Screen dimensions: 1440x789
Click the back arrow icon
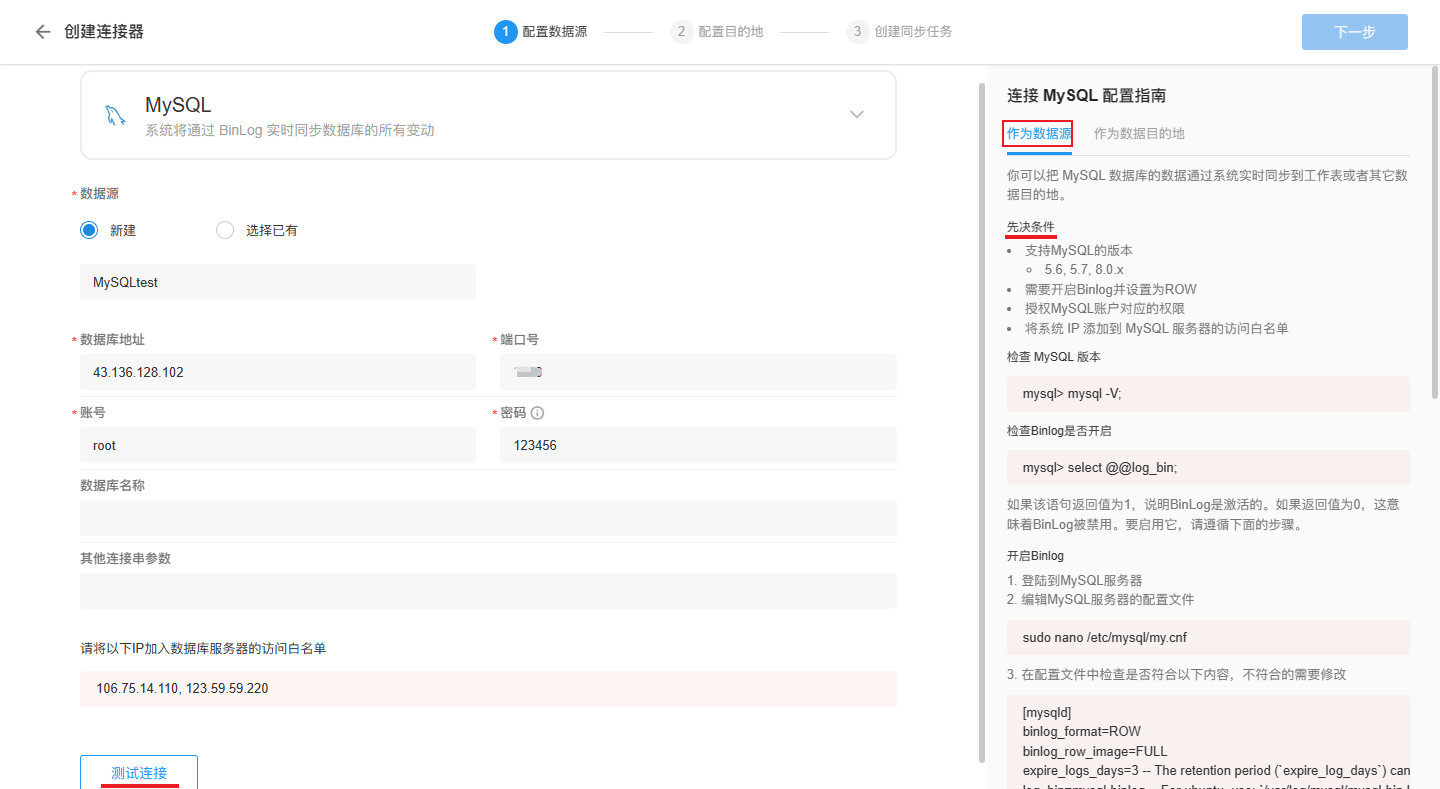point(42,32)
